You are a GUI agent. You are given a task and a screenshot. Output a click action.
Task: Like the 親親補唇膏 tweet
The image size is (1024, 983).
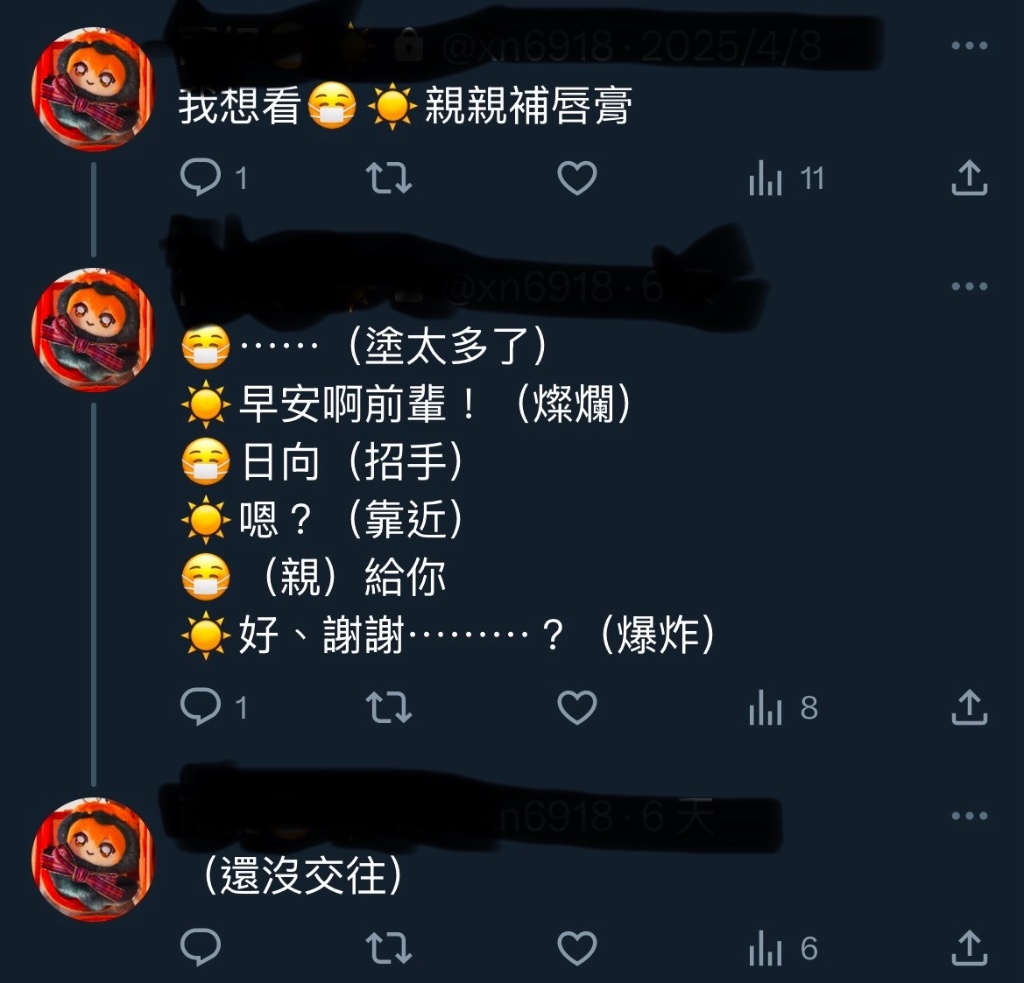point(577,178)
